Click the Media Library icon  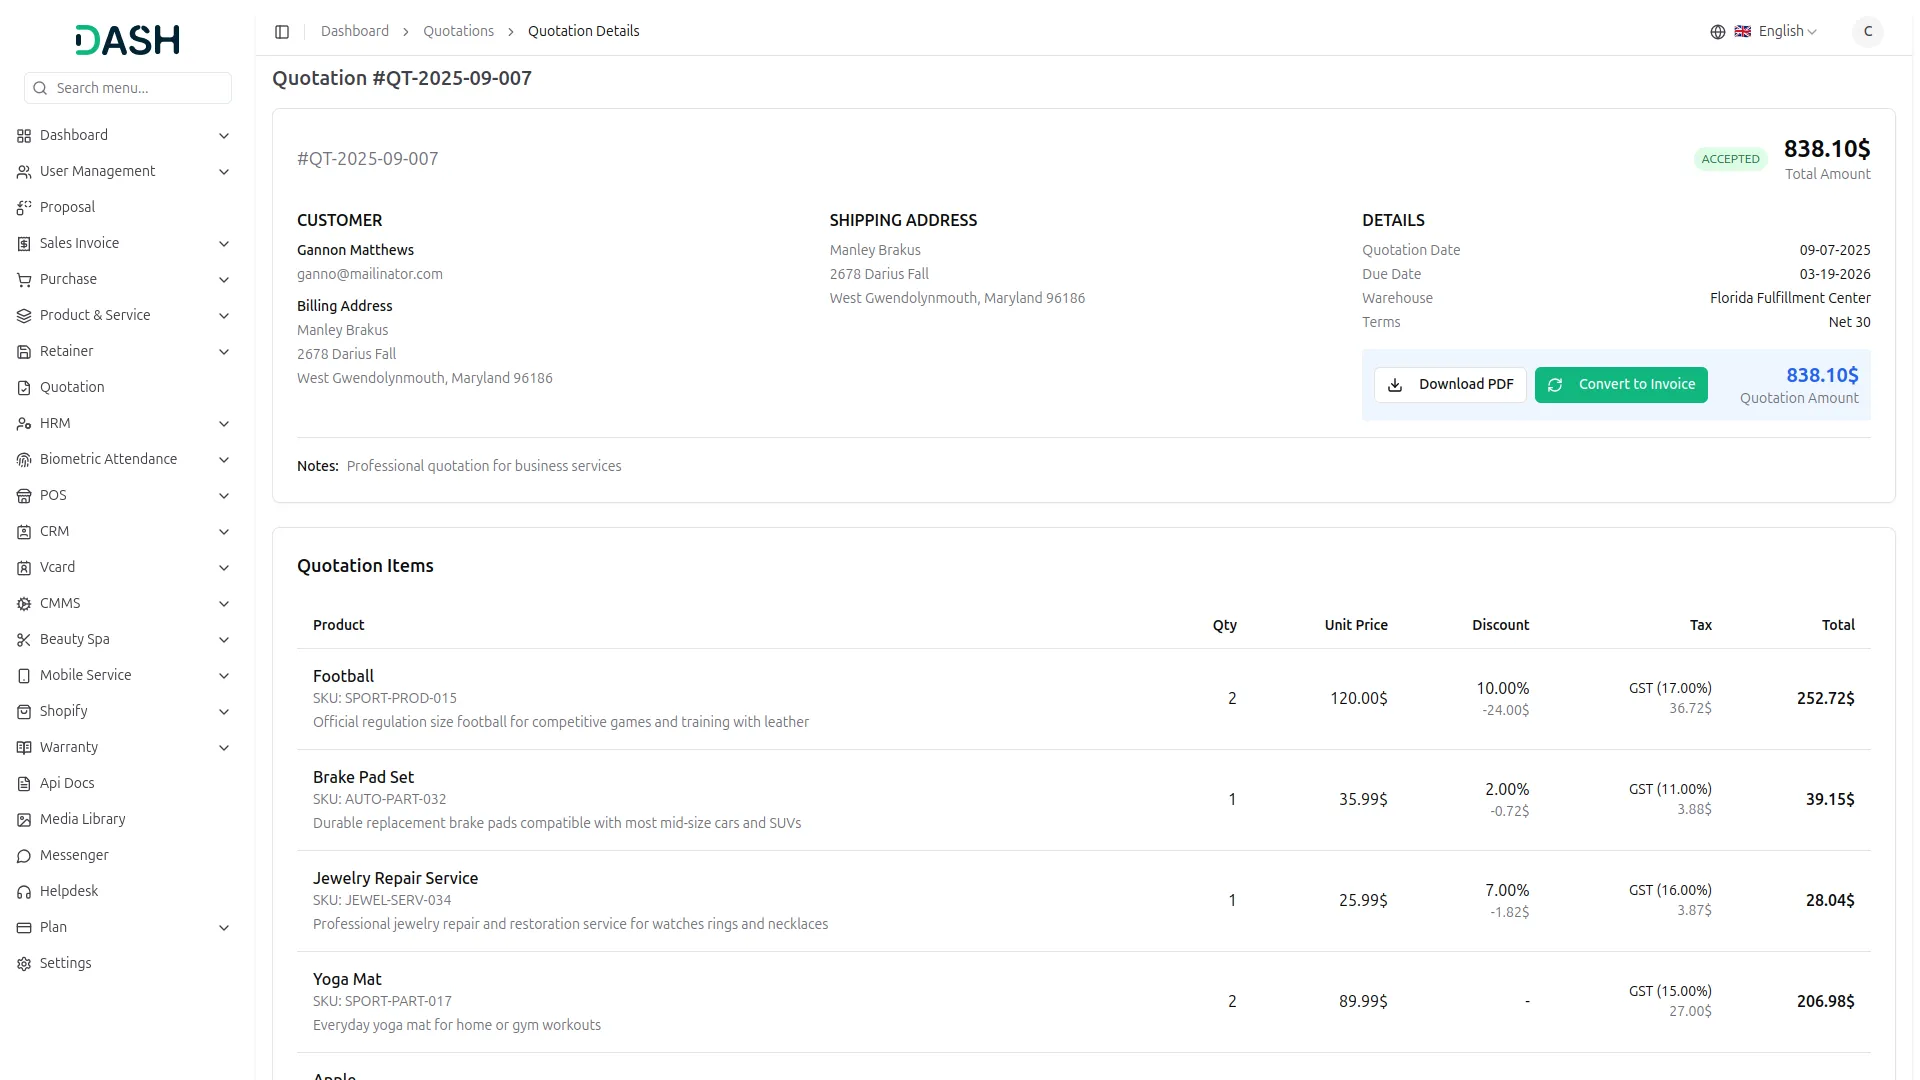click(x=24, y=820)
